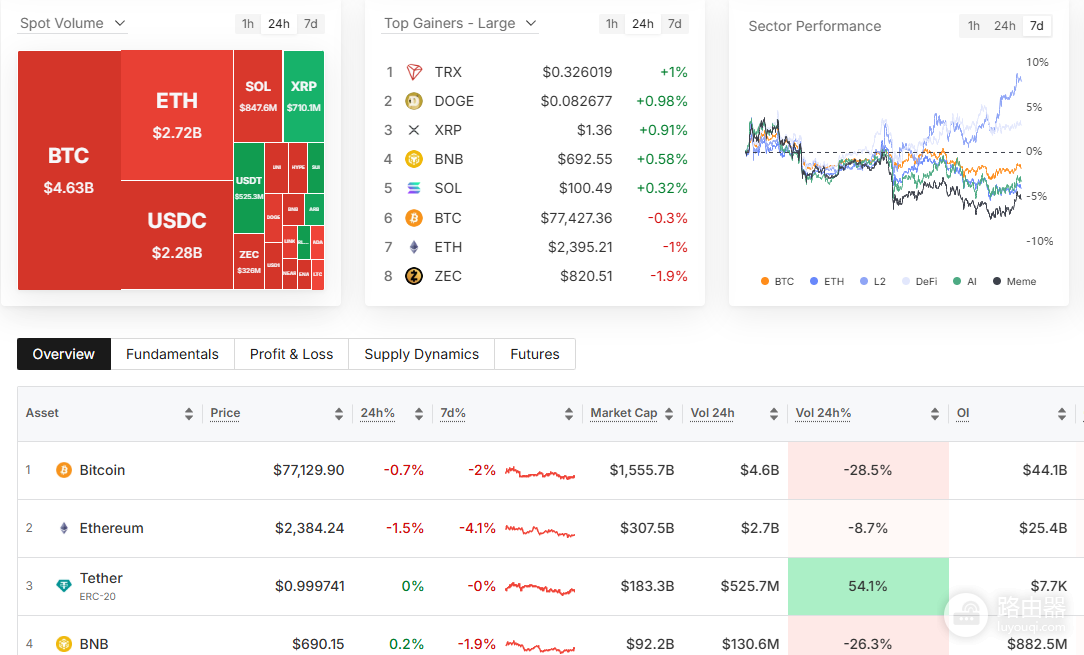Sort by Market Cap sort arrows
This screenshot has width=1084, height=655.
coord(669,414)
